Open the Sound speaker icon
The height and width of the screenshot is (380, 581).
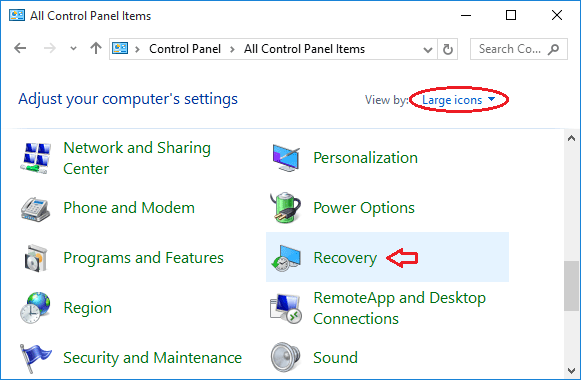285,357
